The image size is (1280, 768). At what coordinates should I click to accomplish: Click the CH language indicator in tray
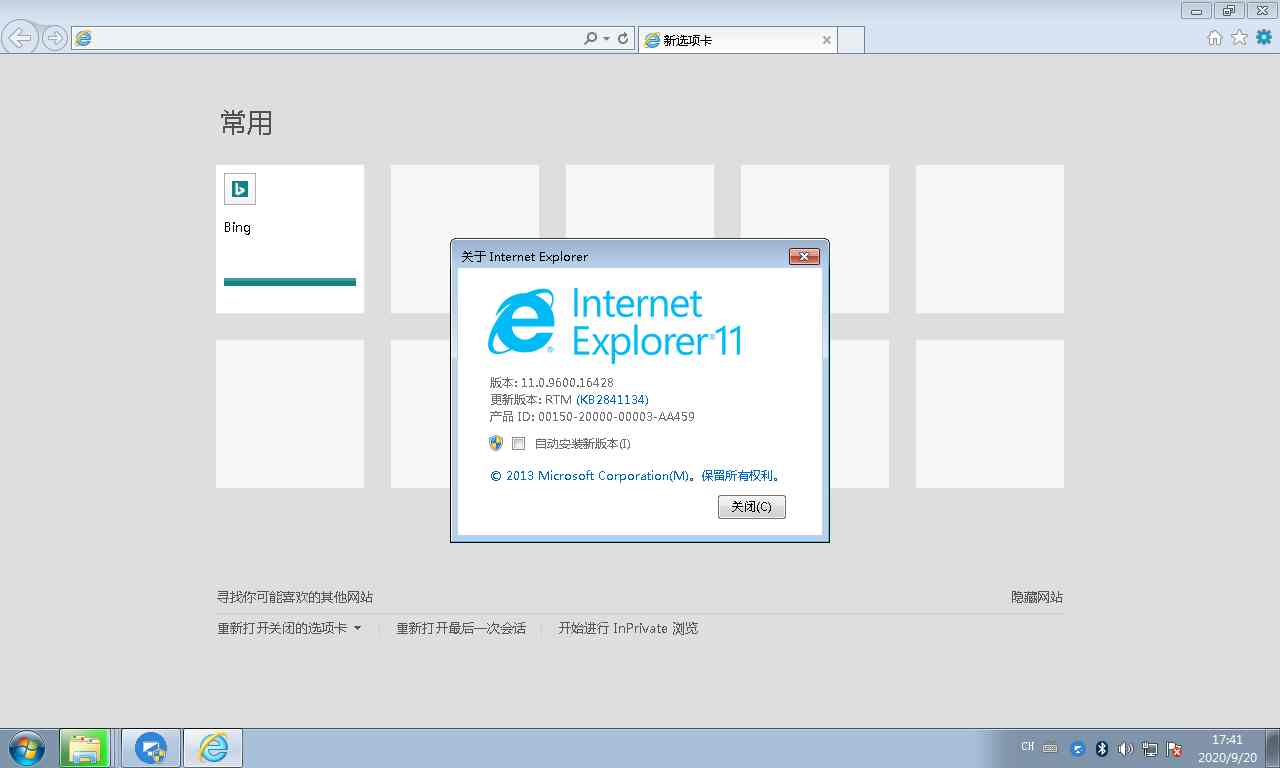[x=1028, y=747]
